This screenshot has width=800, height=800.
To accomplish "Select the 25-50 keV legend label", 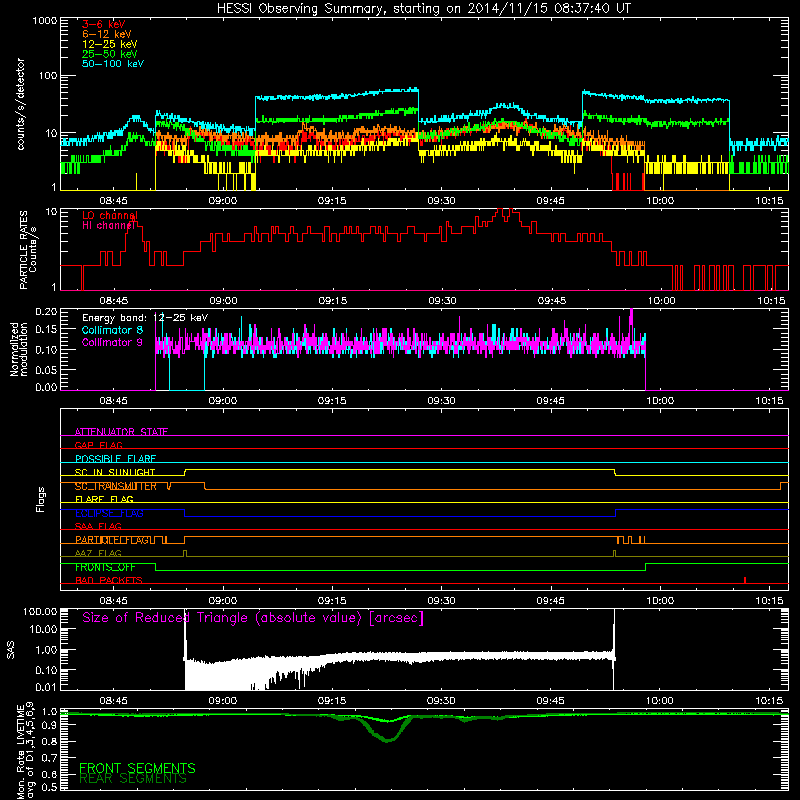I will [110, 54].
